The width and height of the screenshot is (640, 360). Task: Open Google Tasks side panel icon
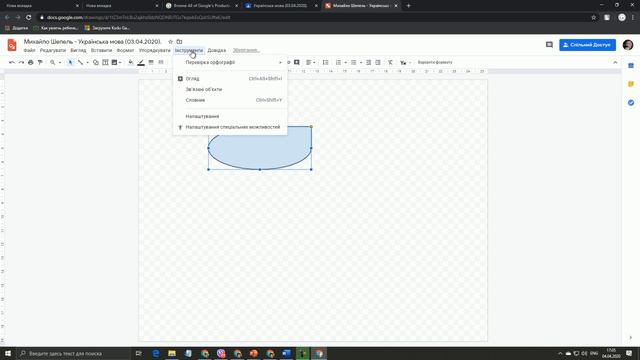631,102
